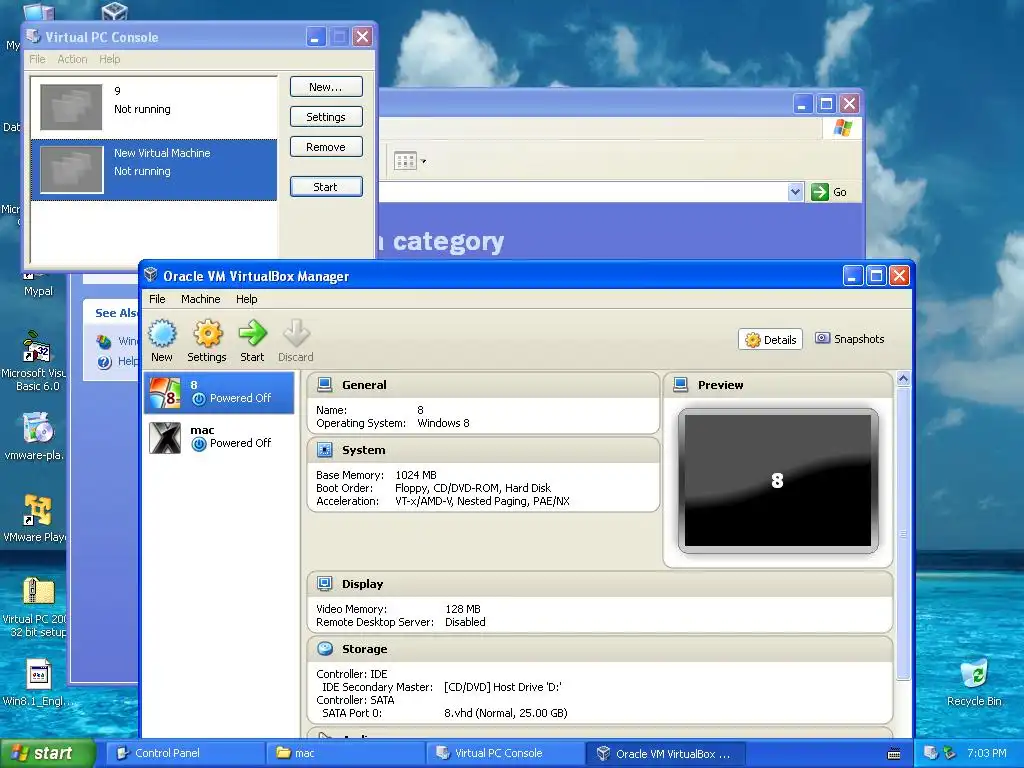Viewport: 1024px width, 768px height.
Task: Open the Mypal desktop shortcut
Action: point(38,284)
